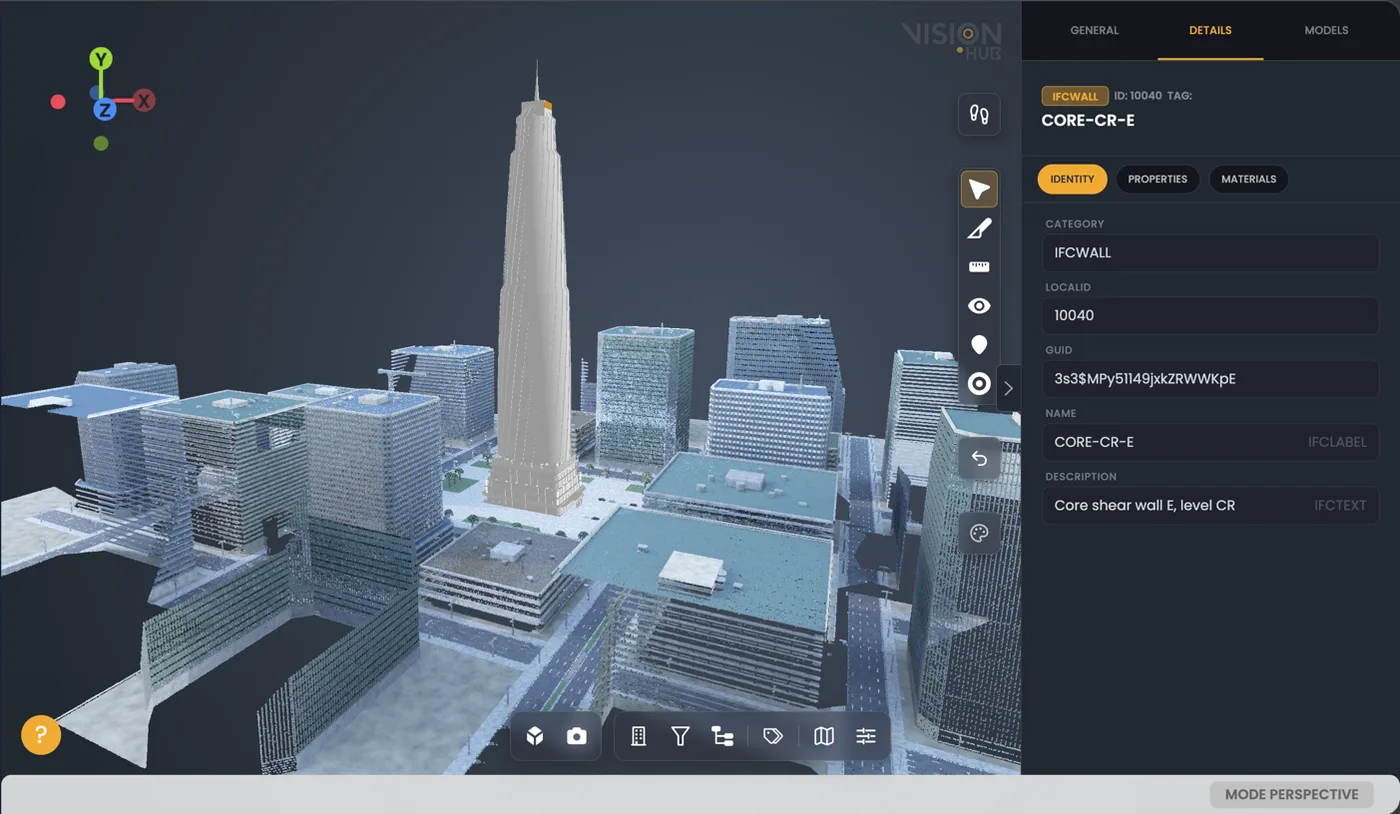Collapse the side panel with chevron arrow
The width and height of the screenshot is (1400, 814).
1008,389
